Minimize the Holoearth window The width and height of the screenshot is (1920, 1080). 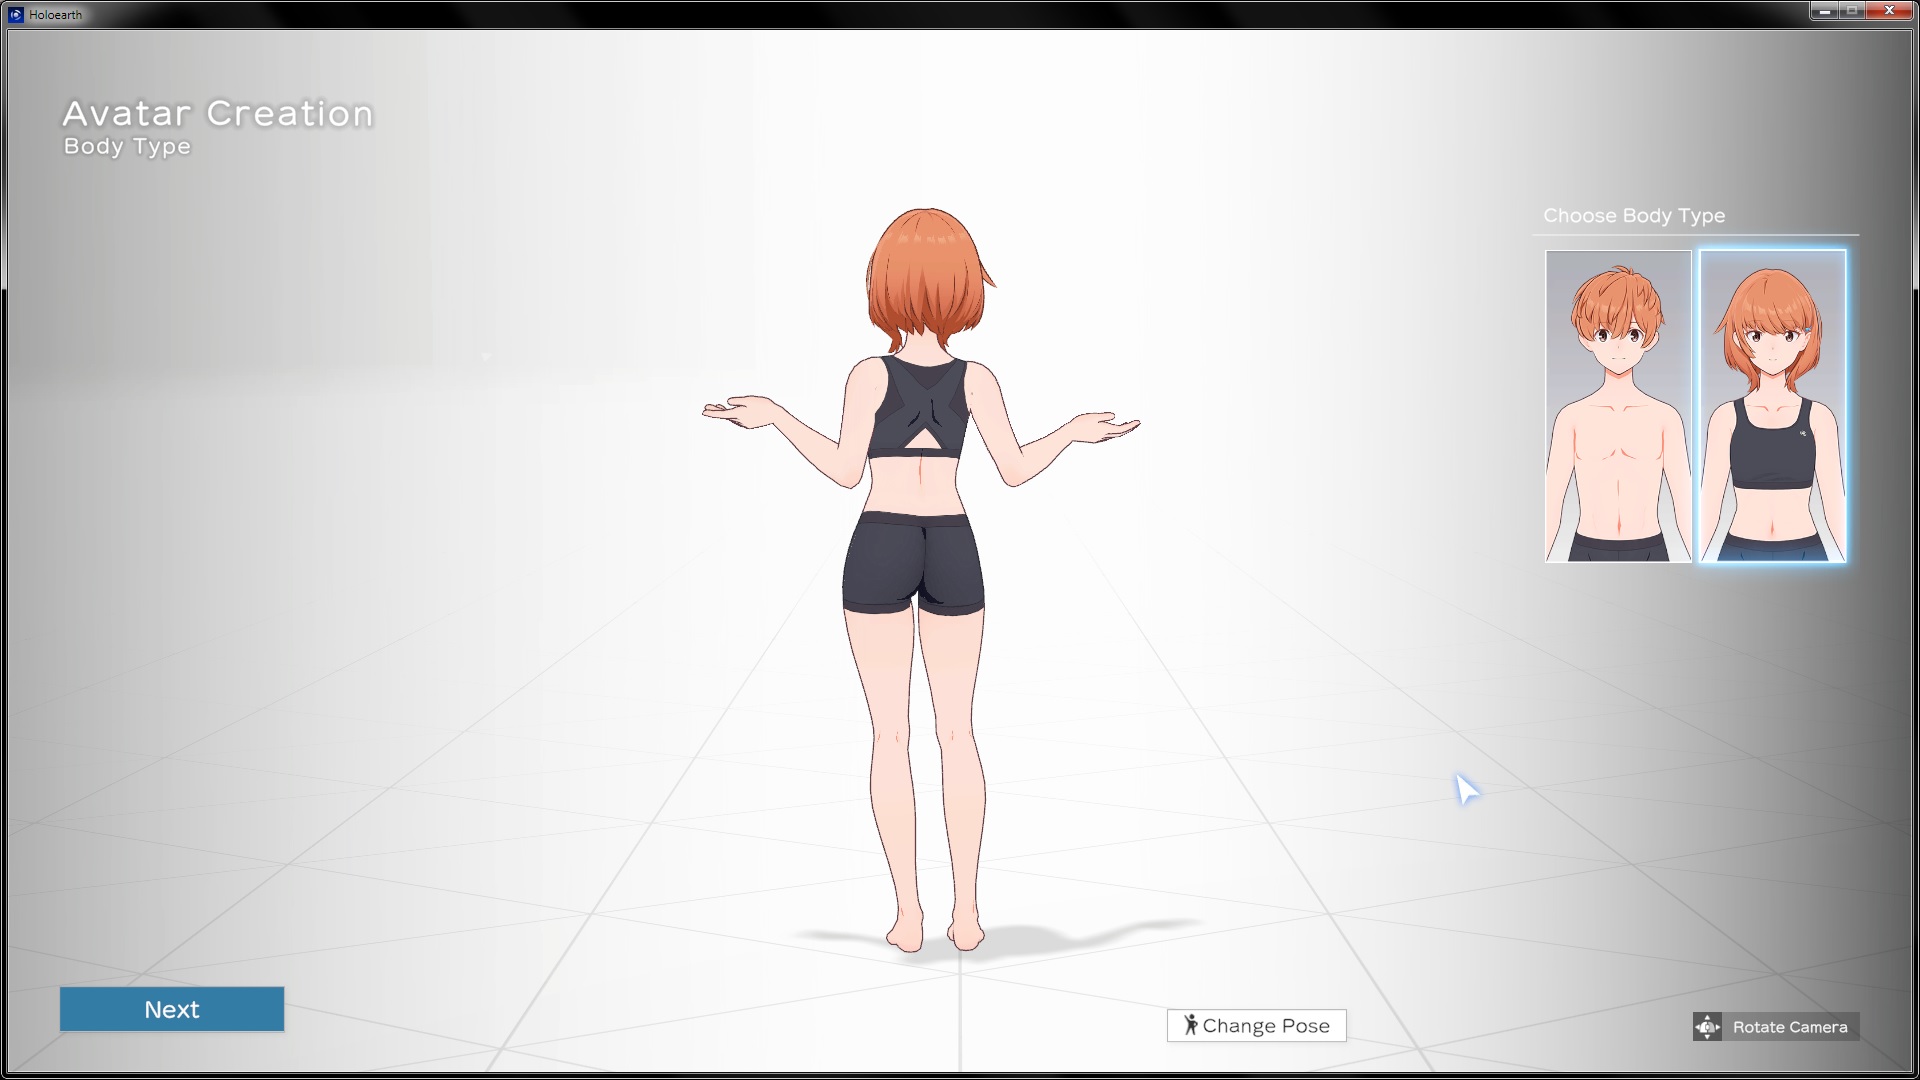1823,11
